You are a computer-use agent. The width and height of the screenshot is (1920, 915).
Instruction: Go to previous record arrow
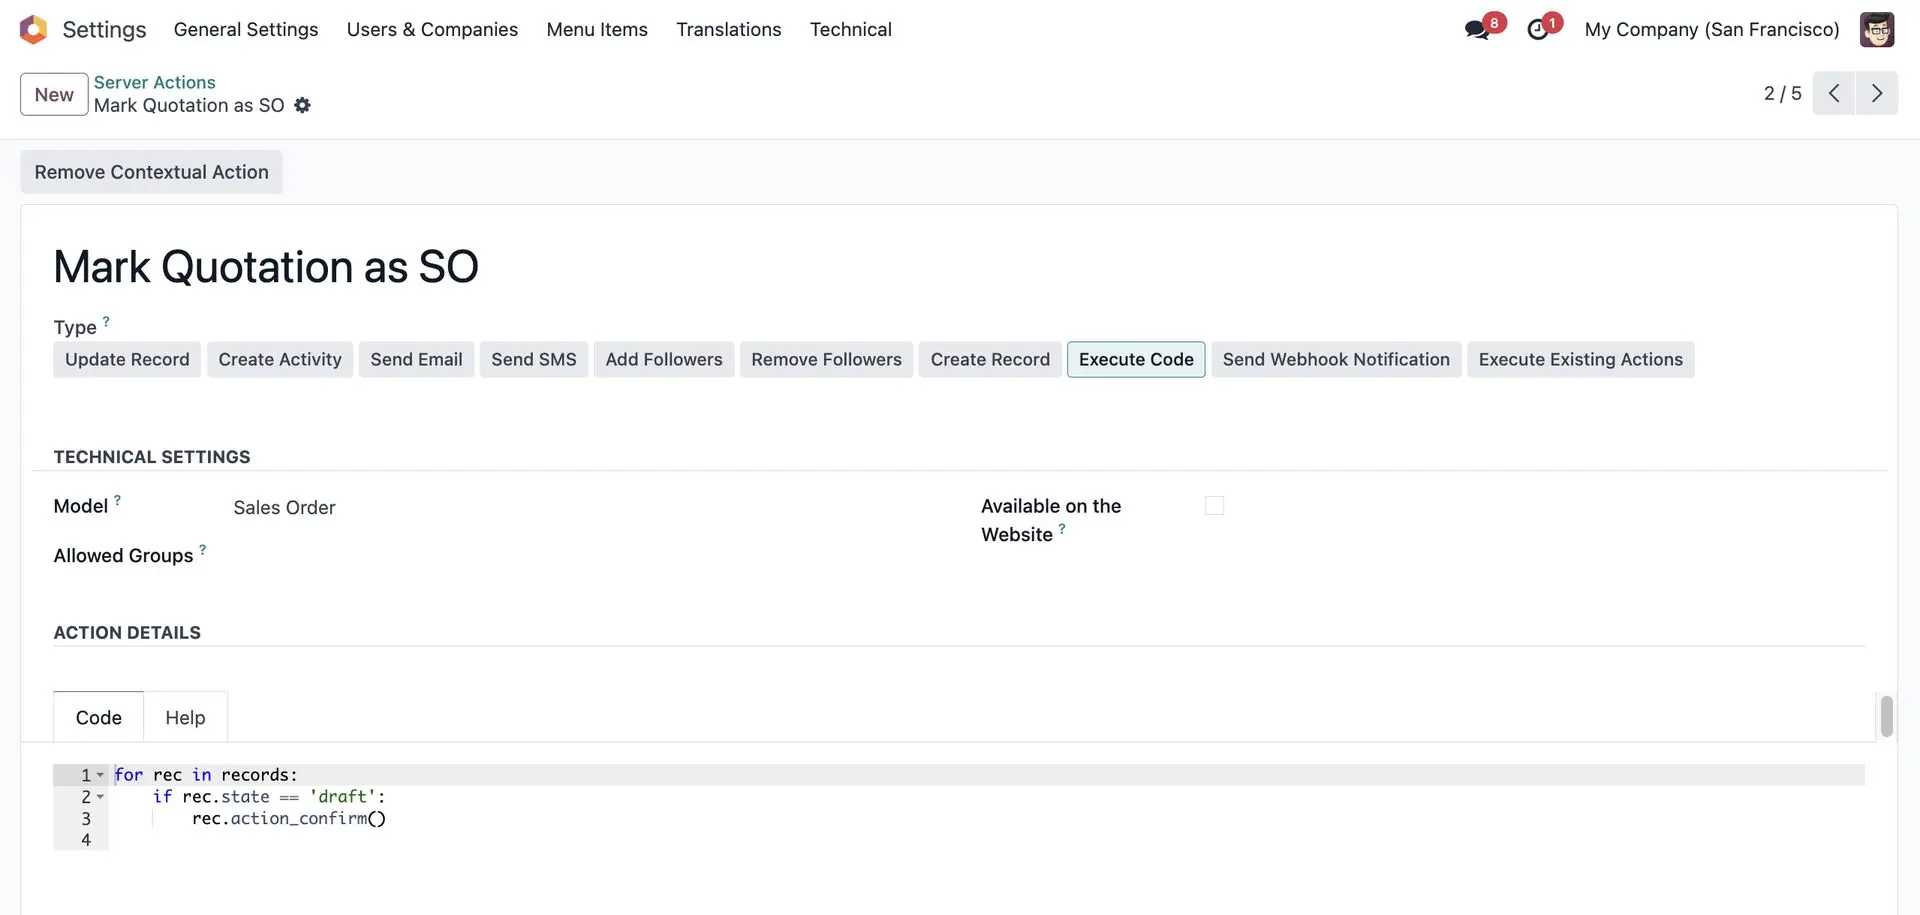coord(1834,93)
